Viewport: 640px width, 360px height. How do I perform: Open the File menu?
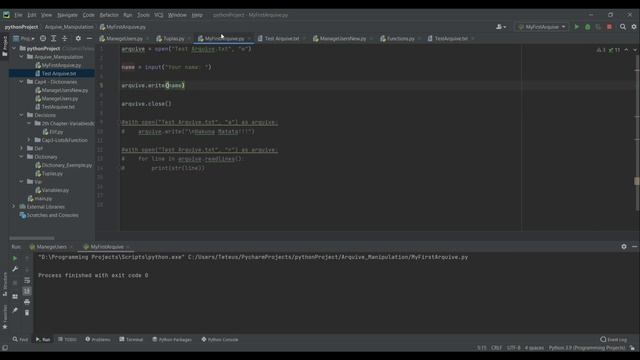18,15
